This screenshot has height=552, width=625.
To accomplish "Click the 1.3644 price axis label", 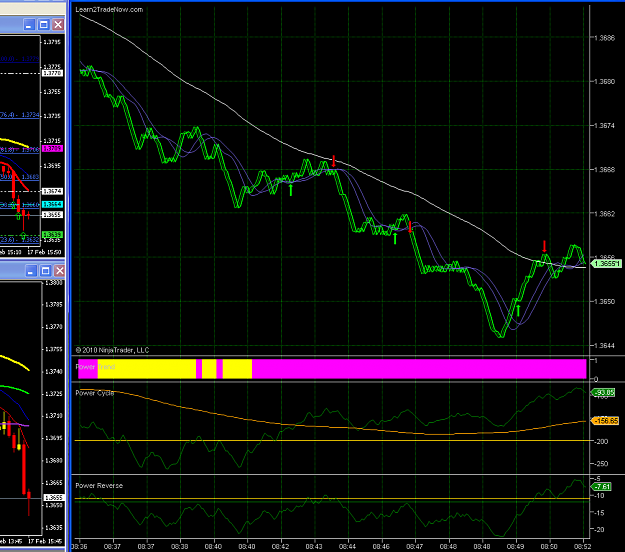I will point(604,346).
